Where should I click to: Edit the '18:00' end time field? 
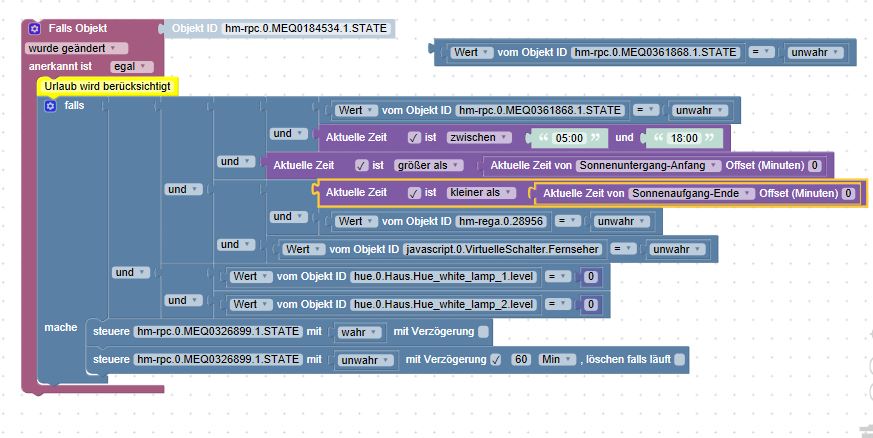pyautogui.click(x=684, y=138)
